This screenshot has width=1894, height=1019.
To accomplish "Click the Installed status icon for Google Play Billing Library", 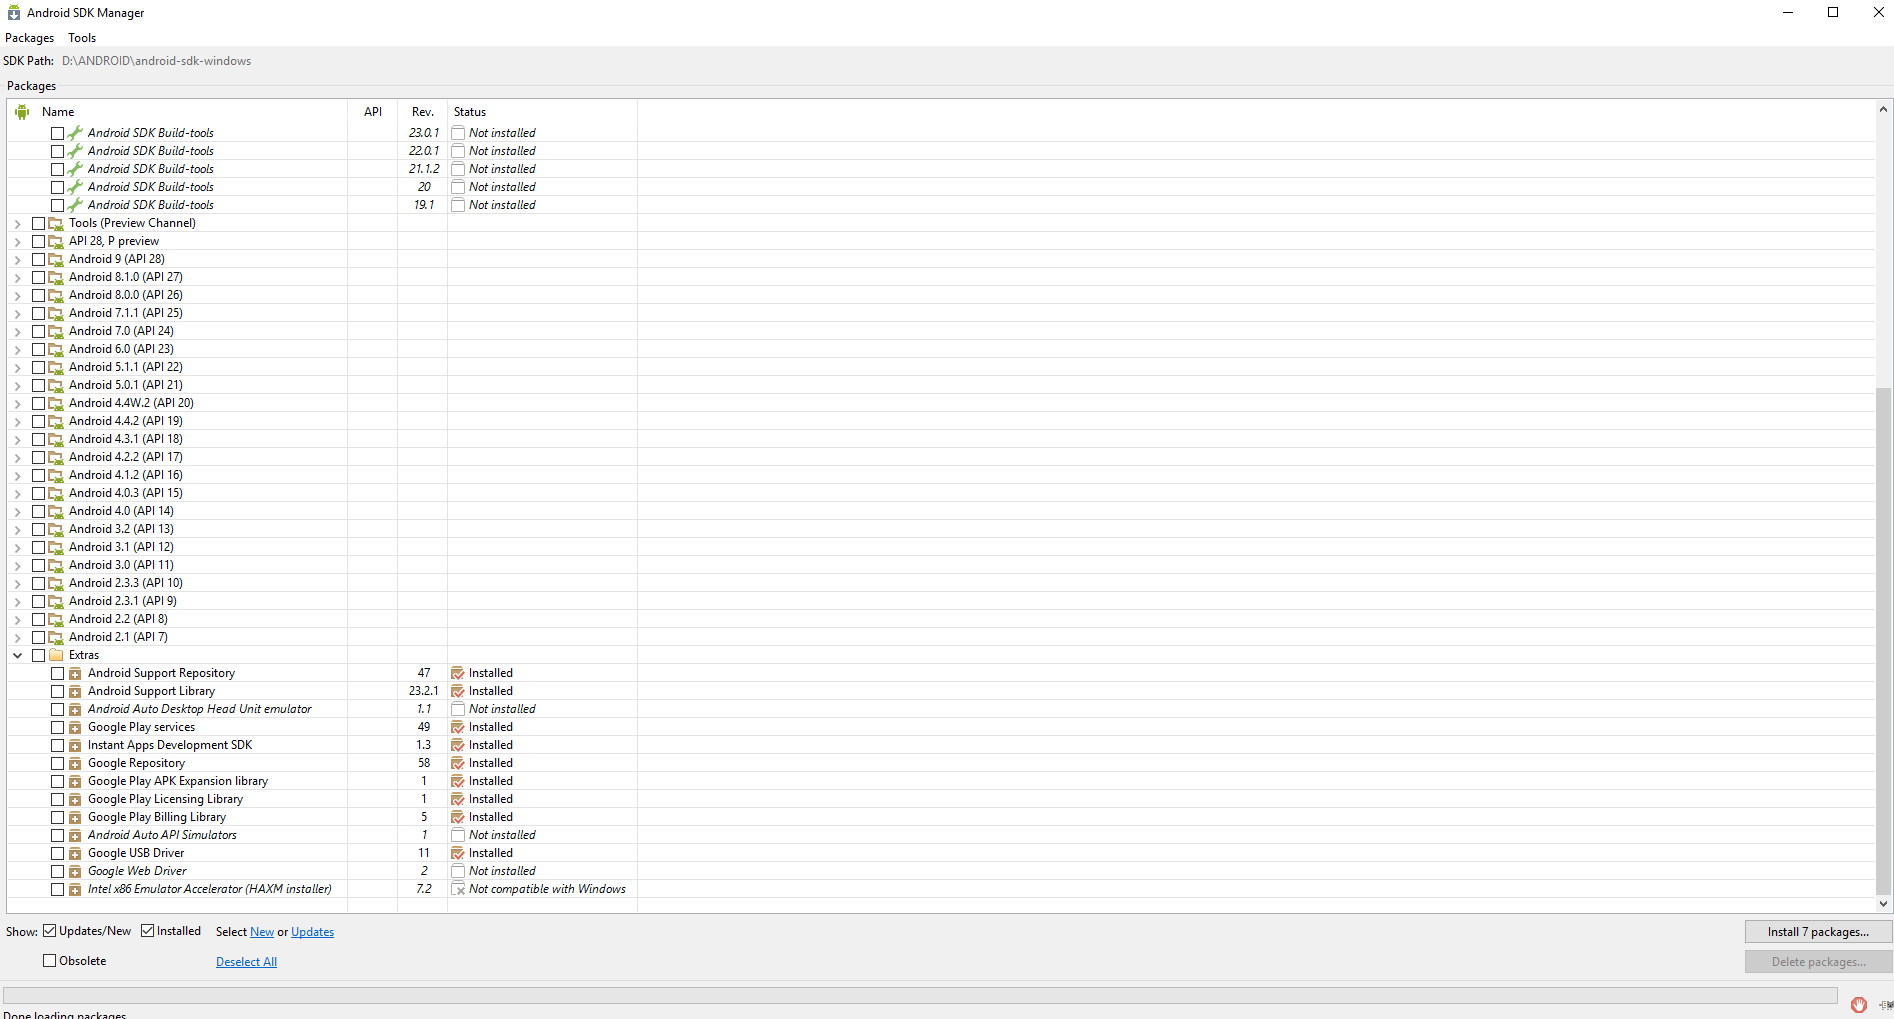I will point(458,817).
